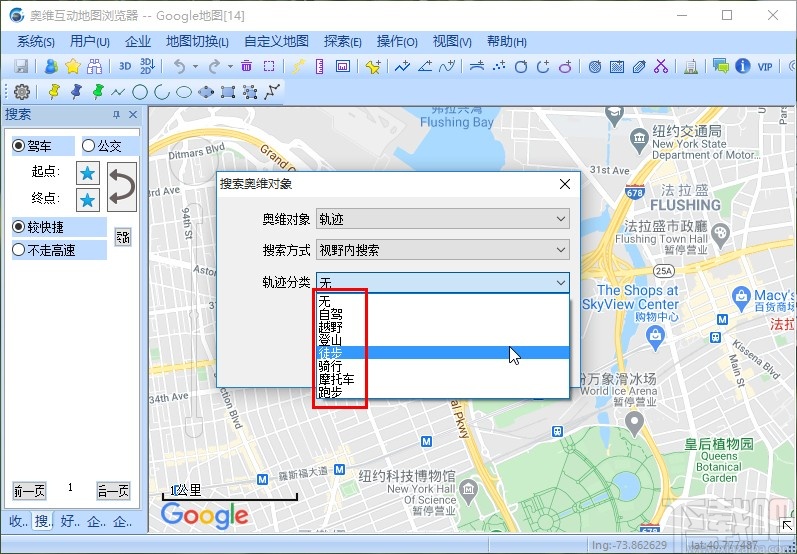Select the full circle drawing tool
The height and width of the screenshot is (554, 797).
click(x=140, y=92)
